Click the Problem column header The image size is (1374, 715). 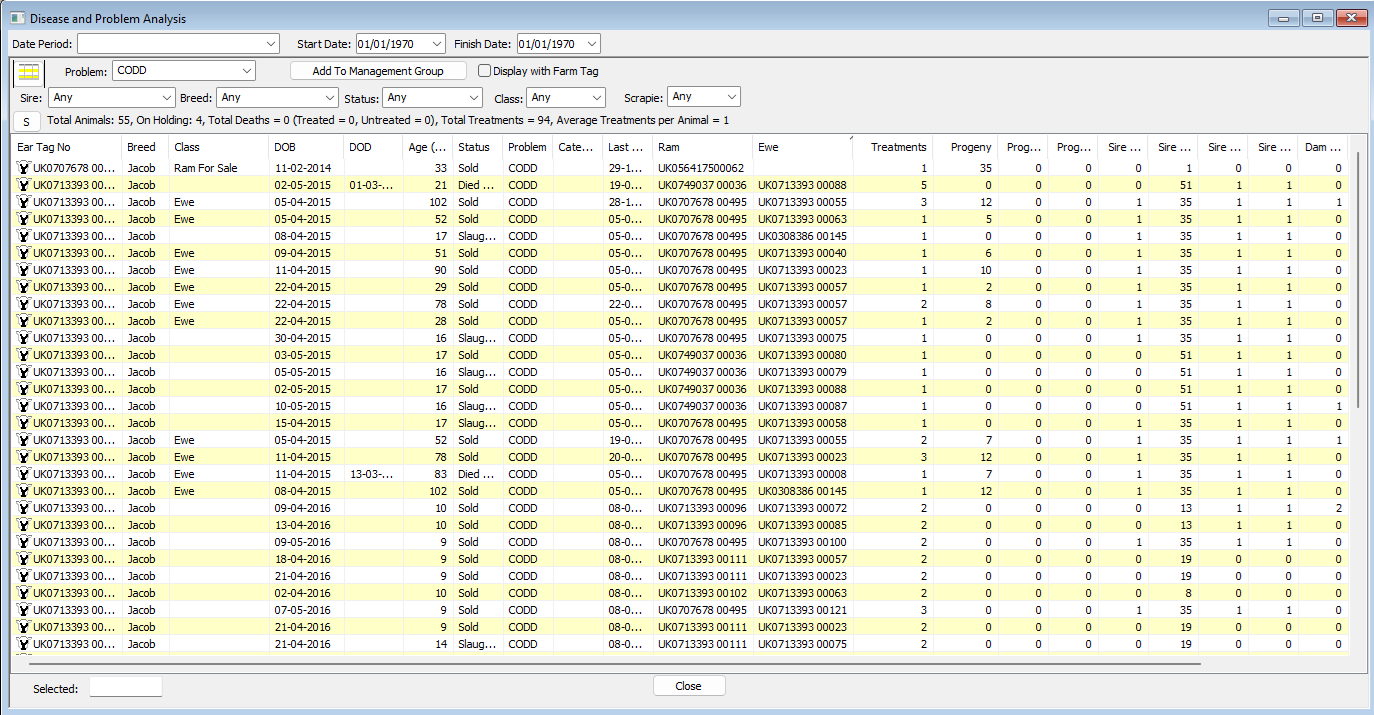(x=528, y=147)
